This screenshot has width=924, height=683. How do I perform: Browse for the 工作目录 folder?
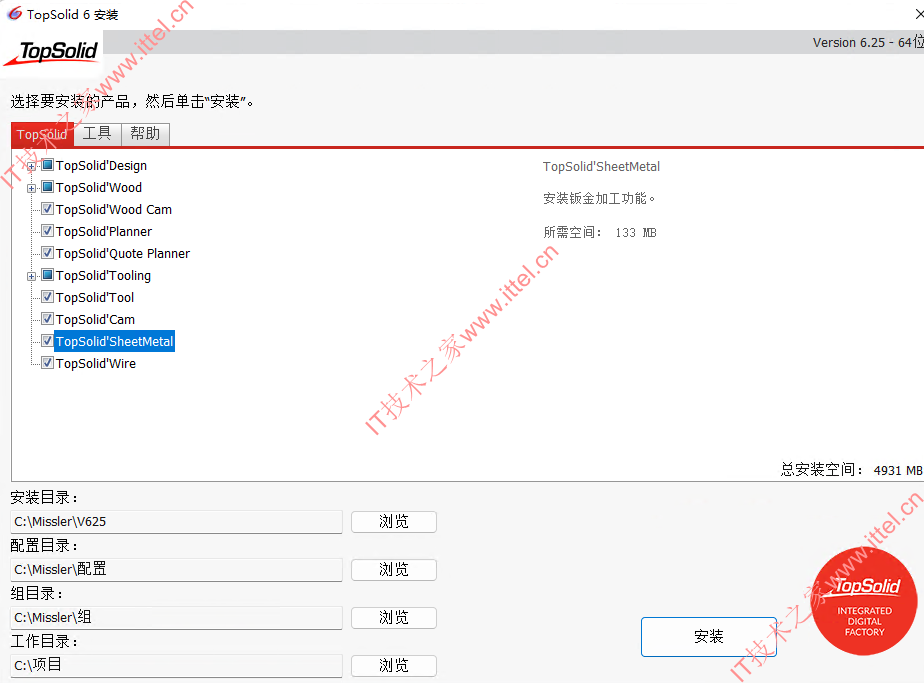tap(394, 665)
